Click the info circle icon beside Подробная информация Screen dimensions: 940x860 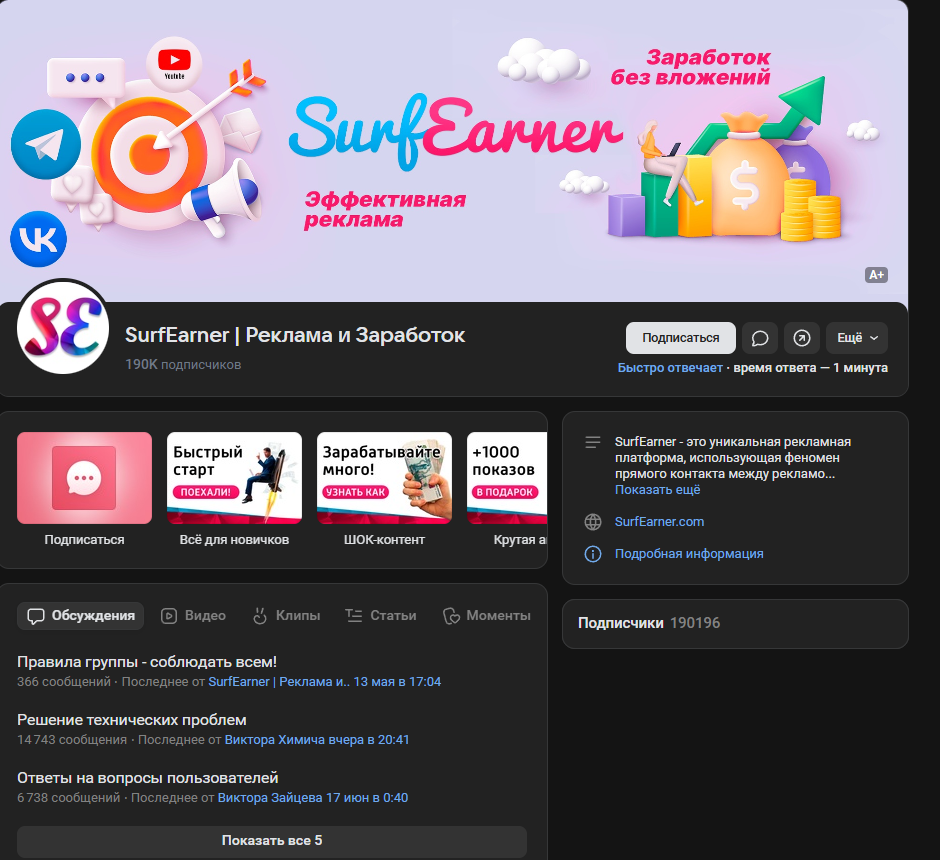tap(593, 554)
